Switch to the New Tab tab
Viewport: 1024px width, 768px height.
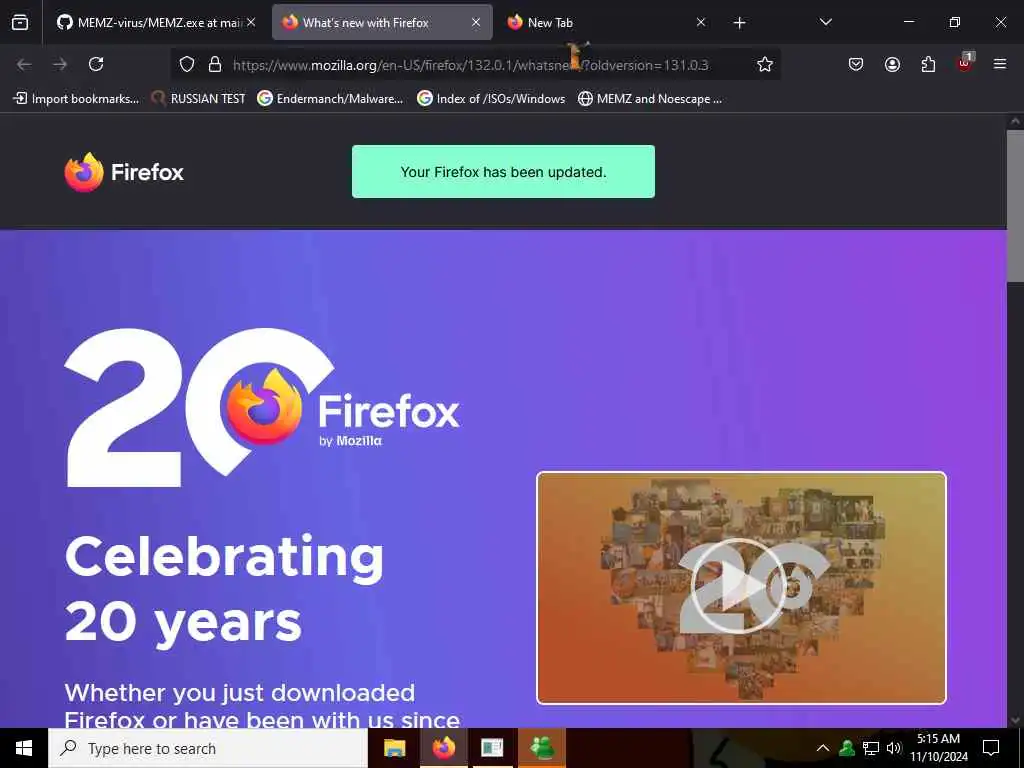tap(606, 22)
